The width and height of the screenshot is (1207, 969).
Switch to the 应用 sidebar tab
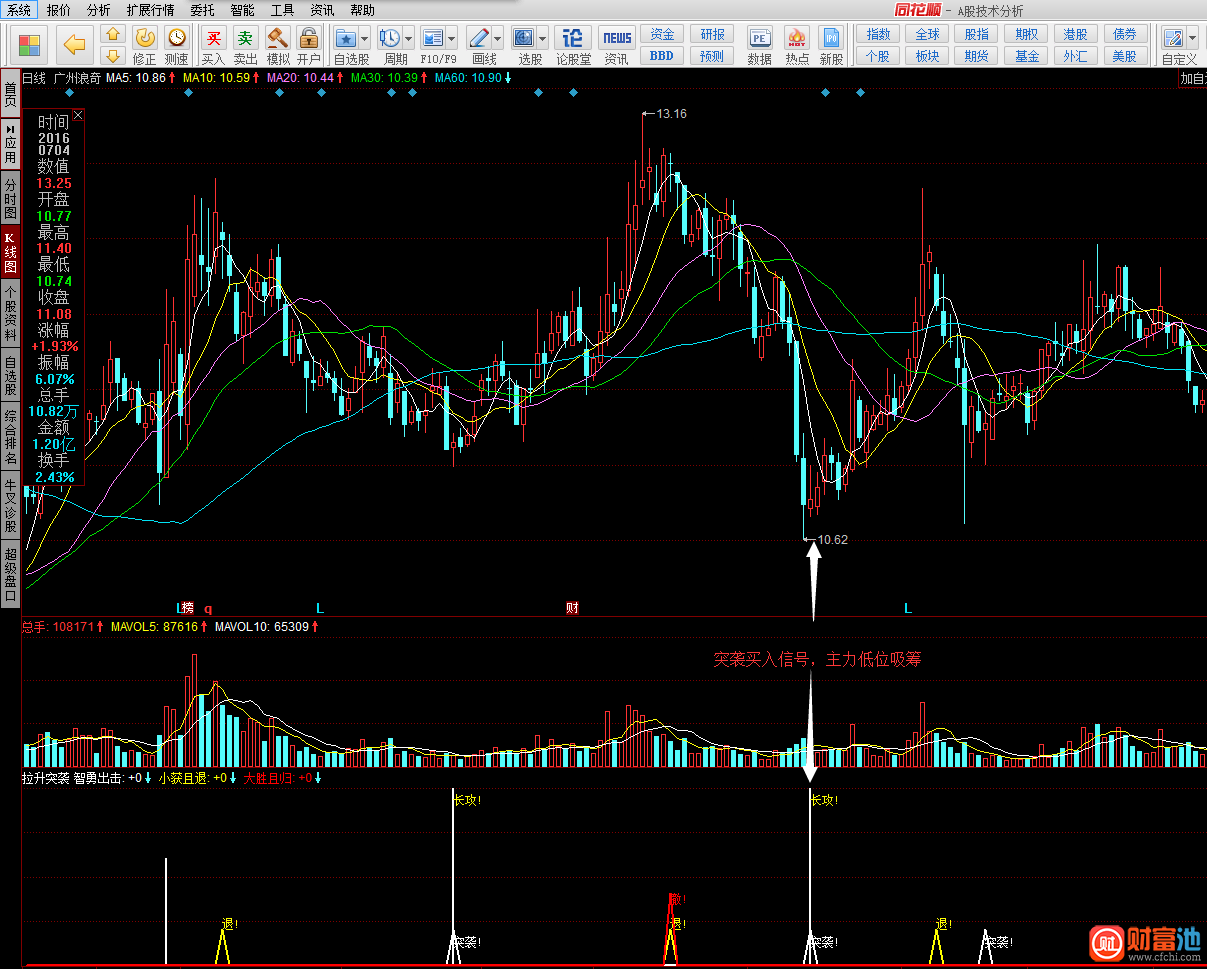(x=10, y=143)
